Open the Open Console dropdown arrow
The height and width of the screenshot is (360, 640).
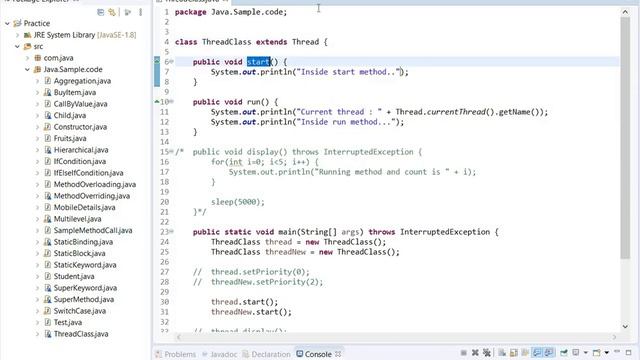click(x=607, y=352)
